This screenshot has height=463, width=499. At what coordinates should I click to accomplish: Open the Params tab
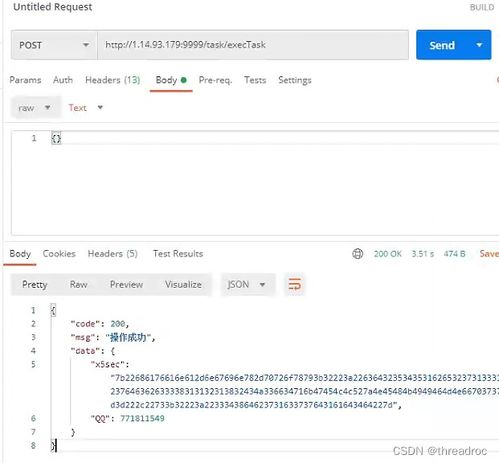click(x=25, y=80)
